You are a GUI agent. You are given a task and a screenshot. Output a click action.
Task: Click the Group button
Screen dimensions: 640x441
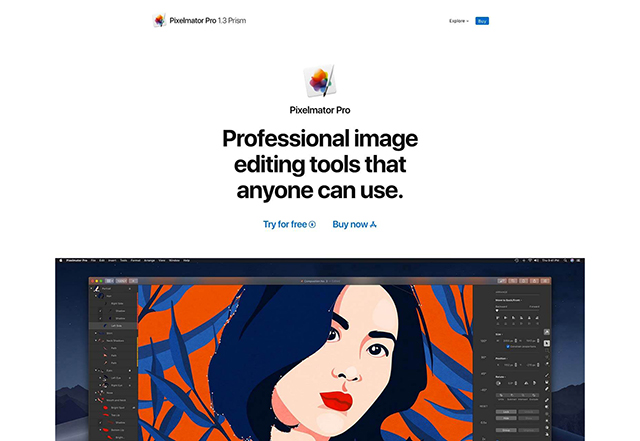[506, 430]
